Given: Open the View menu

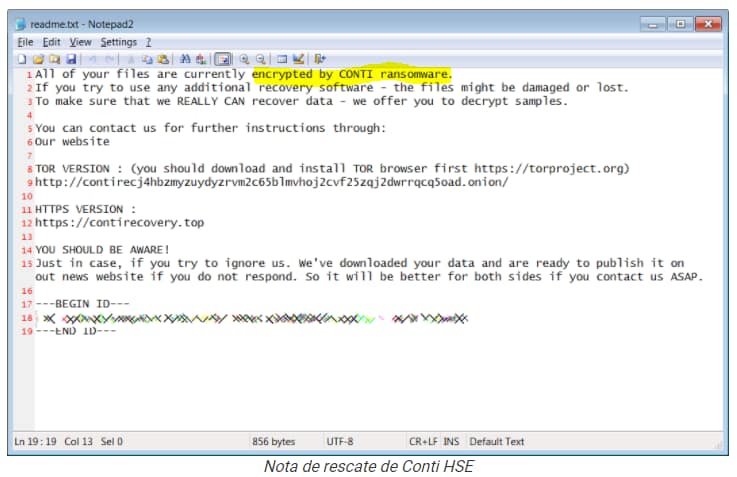Looking at the screenshot, I should (80, 42).
